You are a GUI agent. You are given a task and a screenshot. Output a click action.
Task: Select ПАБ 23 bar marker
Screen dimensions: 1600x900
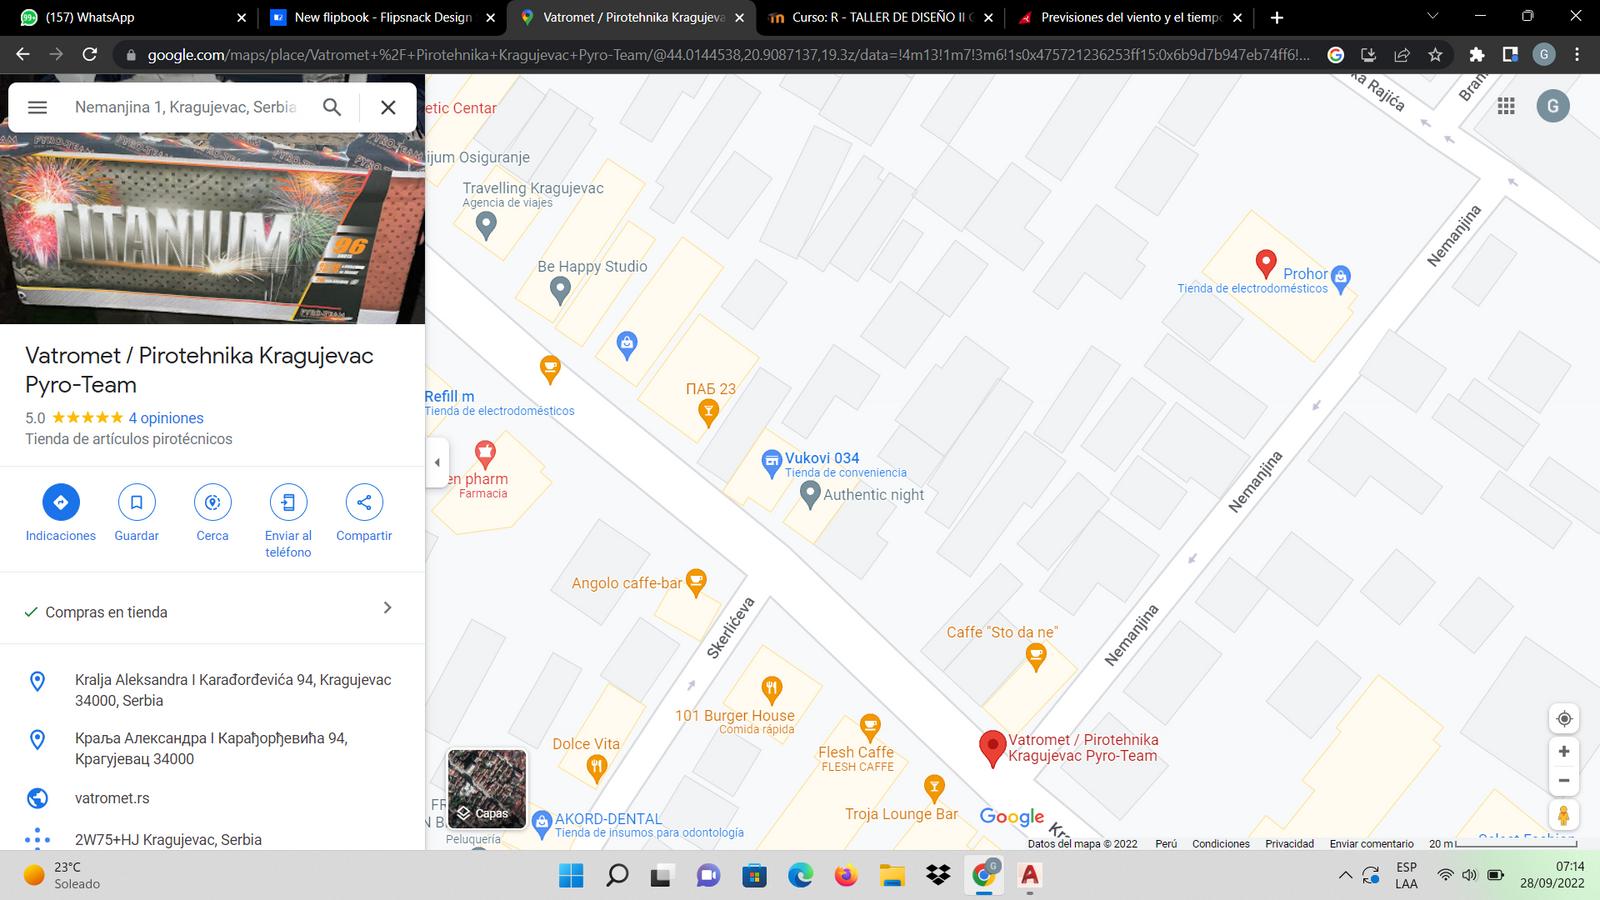point(708,413)
